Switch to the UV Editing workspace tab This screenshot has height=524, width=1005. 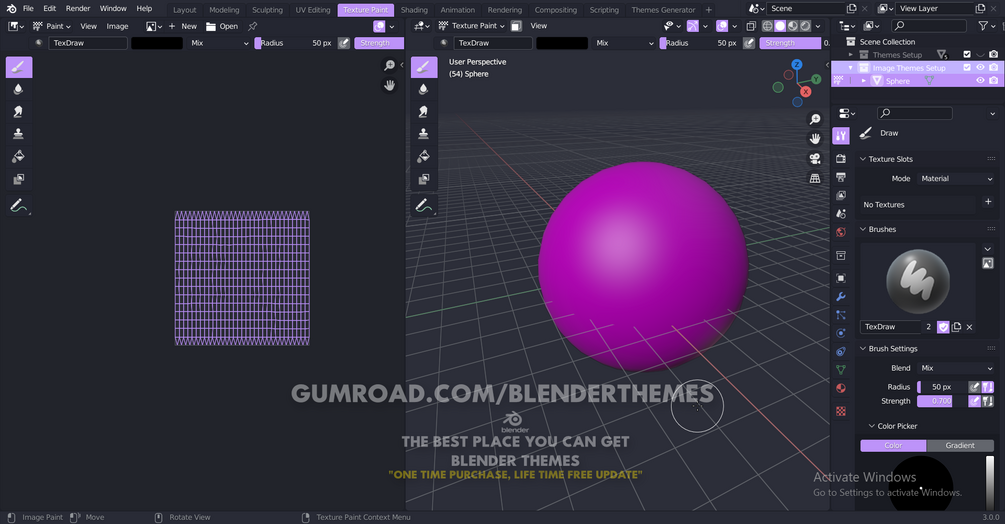tap(313, 10)
